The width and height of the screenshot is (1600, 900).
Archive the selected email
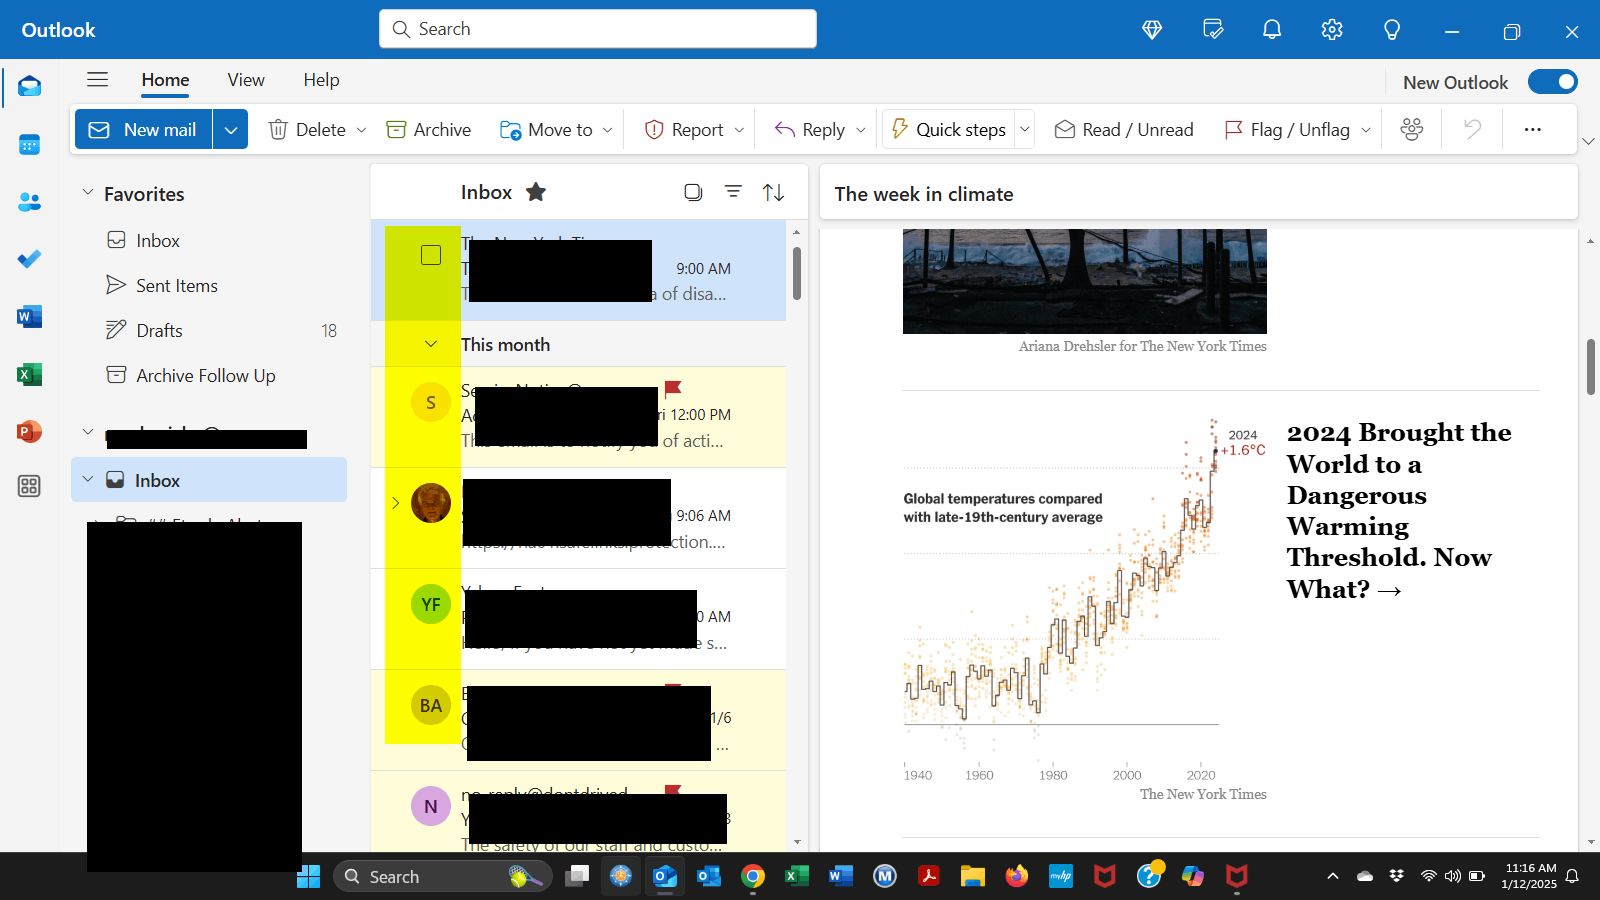(428, 129)
